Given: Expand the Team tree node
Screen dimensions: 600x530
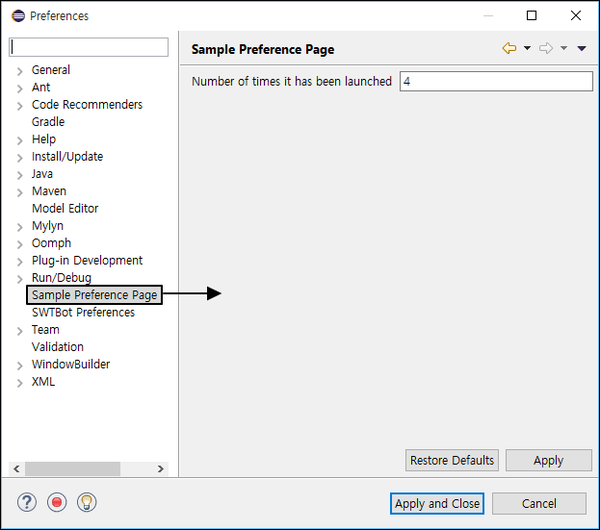Looking at the screenshot, I should (20, 331).
